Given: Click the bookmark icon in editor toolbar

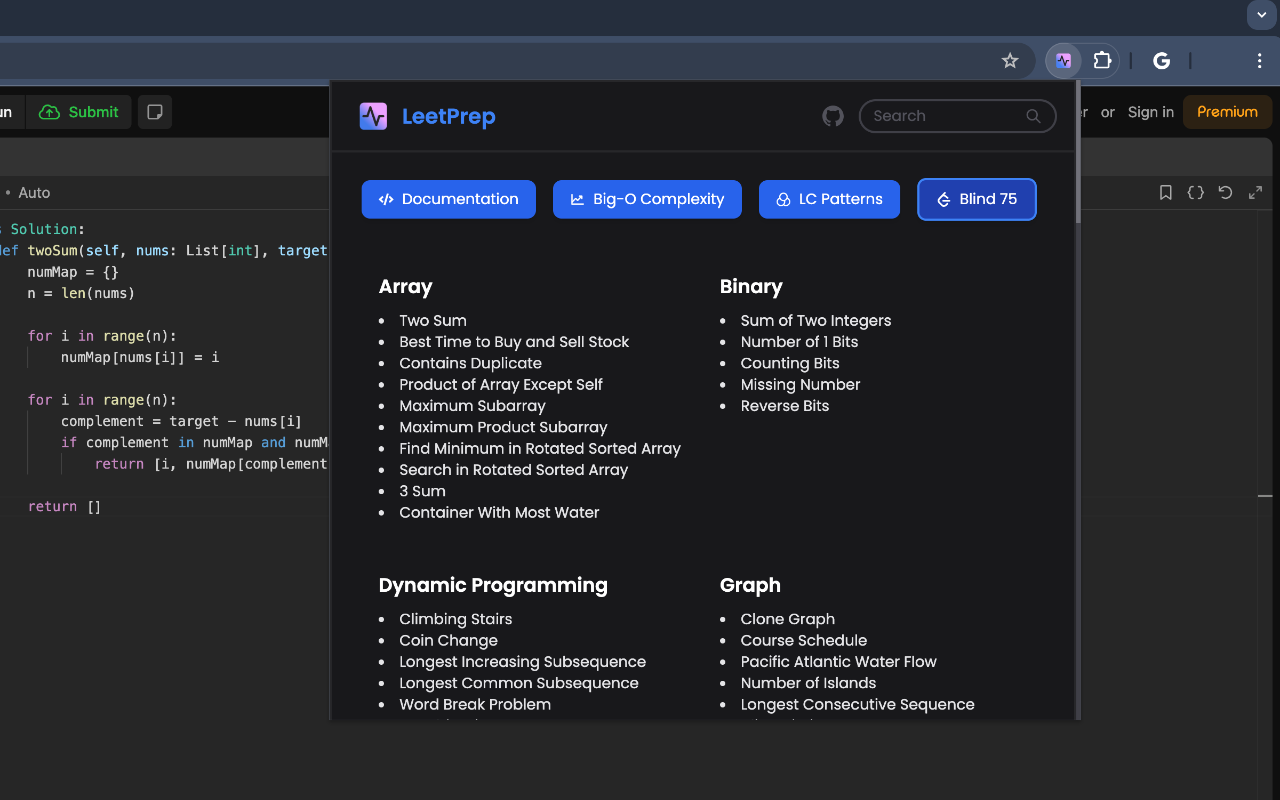Looking at the screenshot, I should tap(1165, 193).
